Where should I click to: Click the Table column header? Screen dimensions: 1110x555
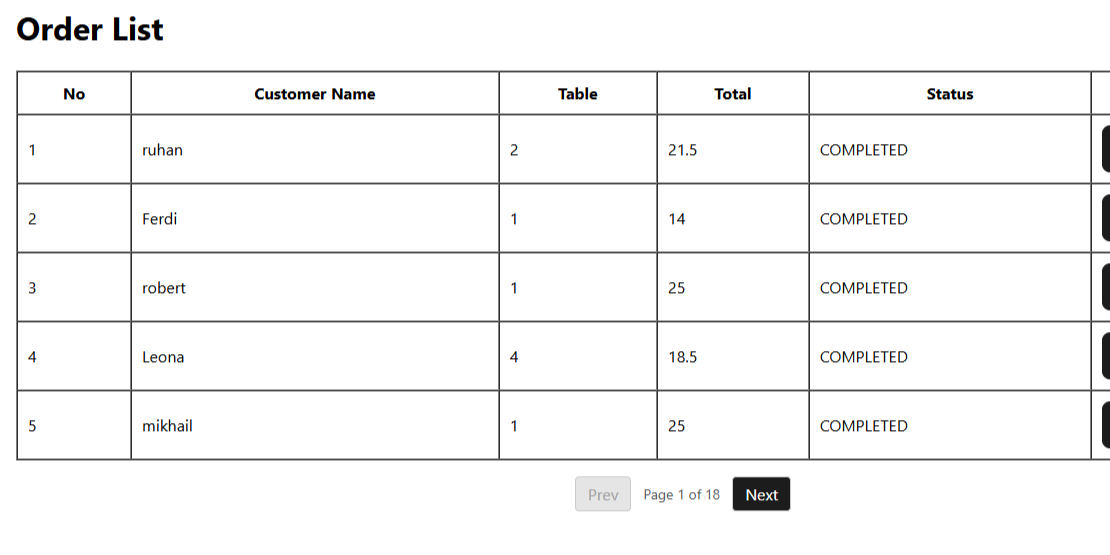tap(578, 94)
